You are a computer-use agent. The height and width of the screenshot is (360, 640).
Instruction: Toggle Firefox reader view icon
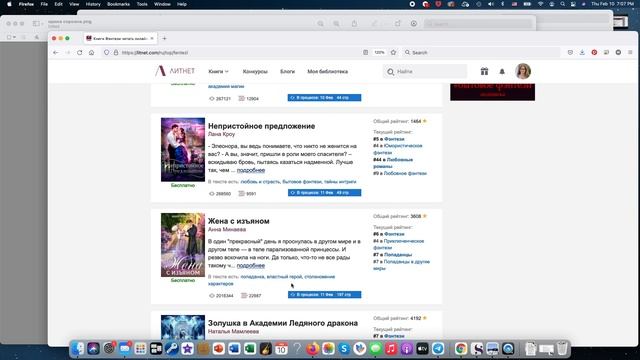pyautogui.click(x=365, y=53)
